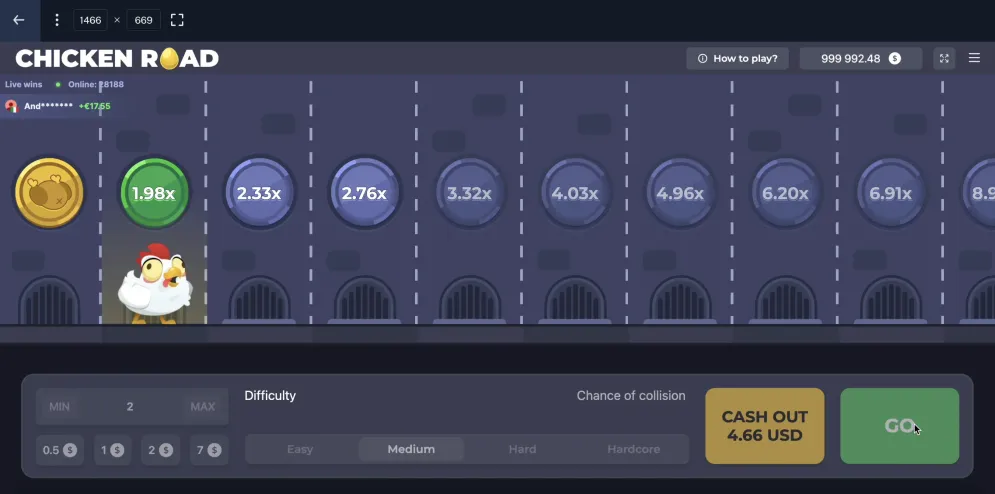Cash out 4.66 USD
Image resolution: width=995 pixels, height=494 pixels.
tap(765, 426)
